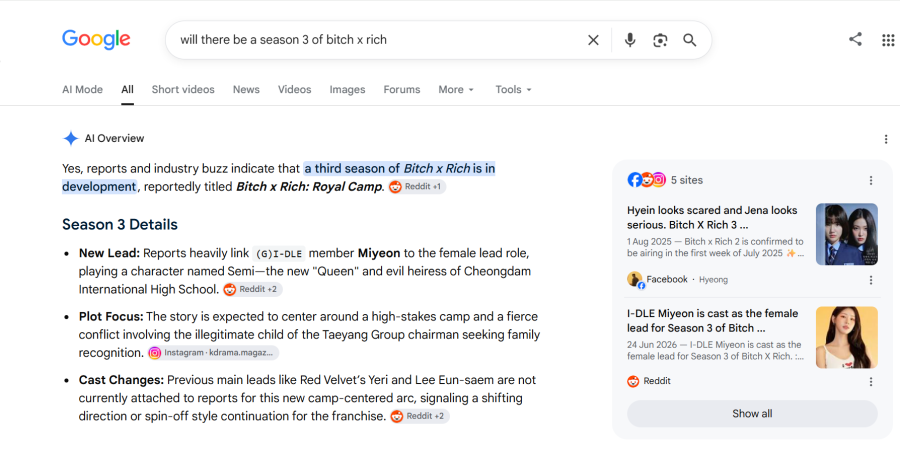Viewport: 900px width, 454px height.
Task: Open I-DLE Miyeon cast Reddit result
Action: click(x=712, y=321)
